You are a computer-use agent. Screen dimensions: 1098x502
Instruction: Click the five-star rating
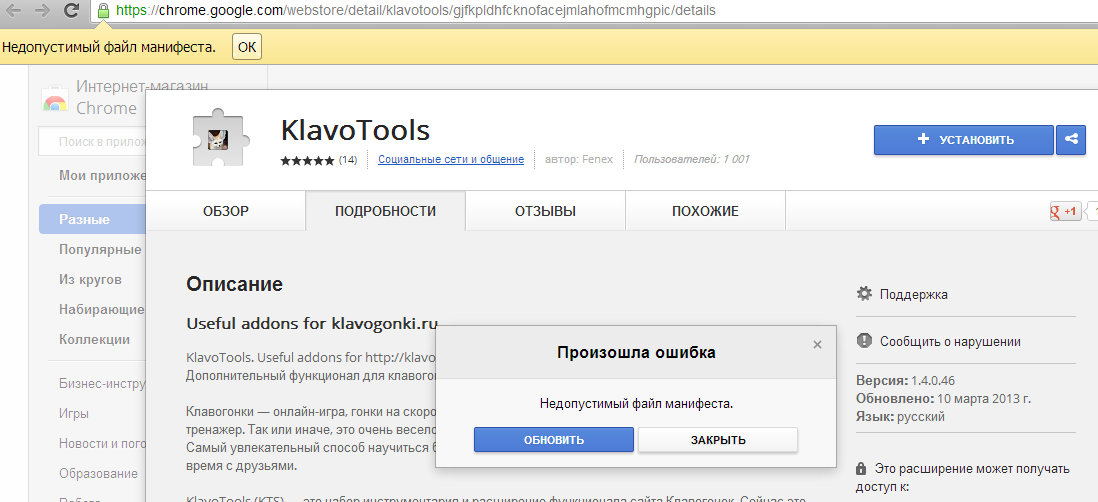coord(307,160)
